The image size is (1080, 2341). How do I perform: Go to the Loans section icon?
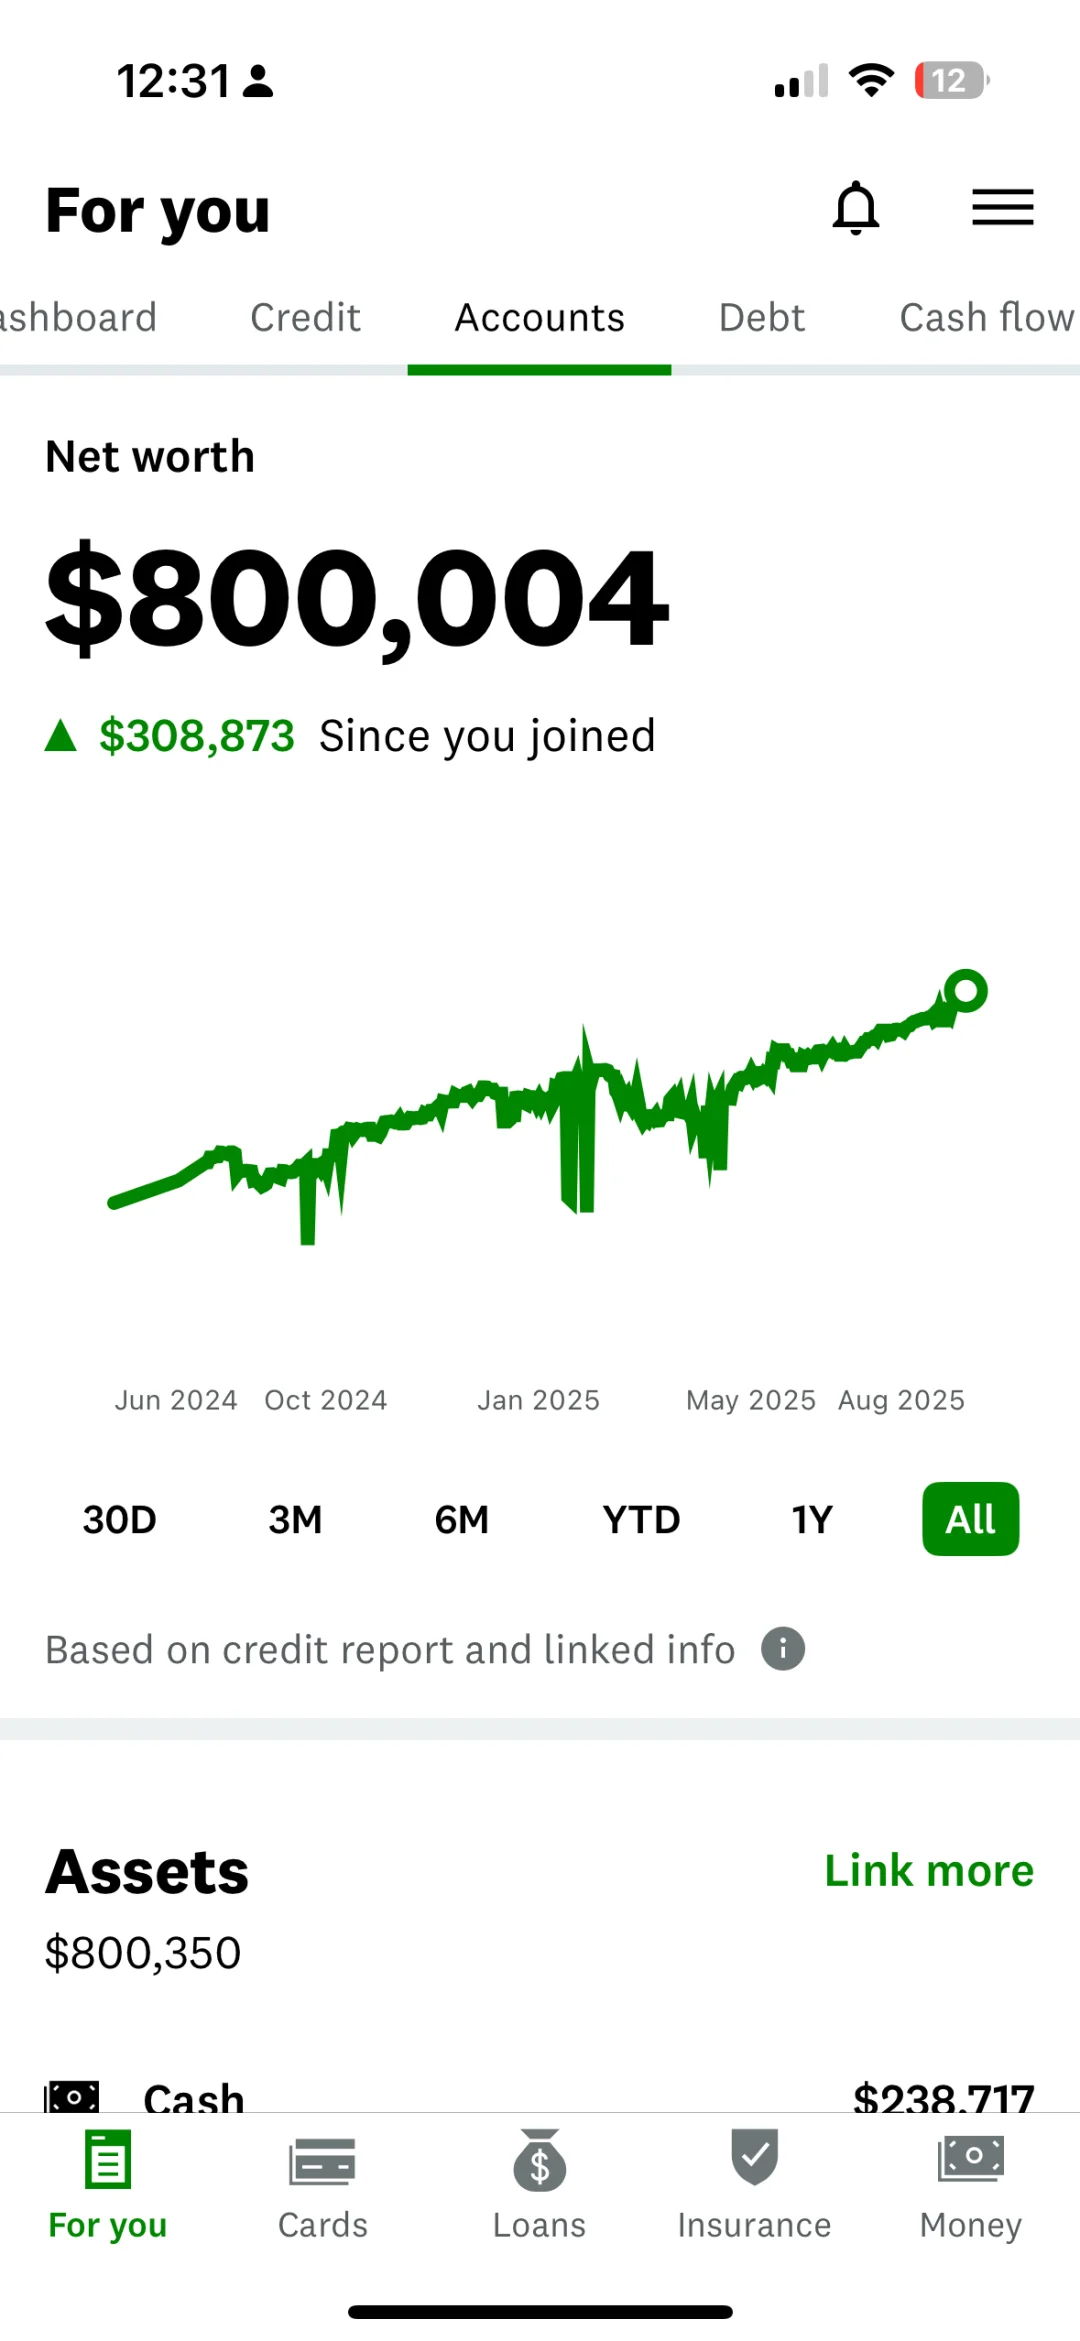(x=539, y=2162)
